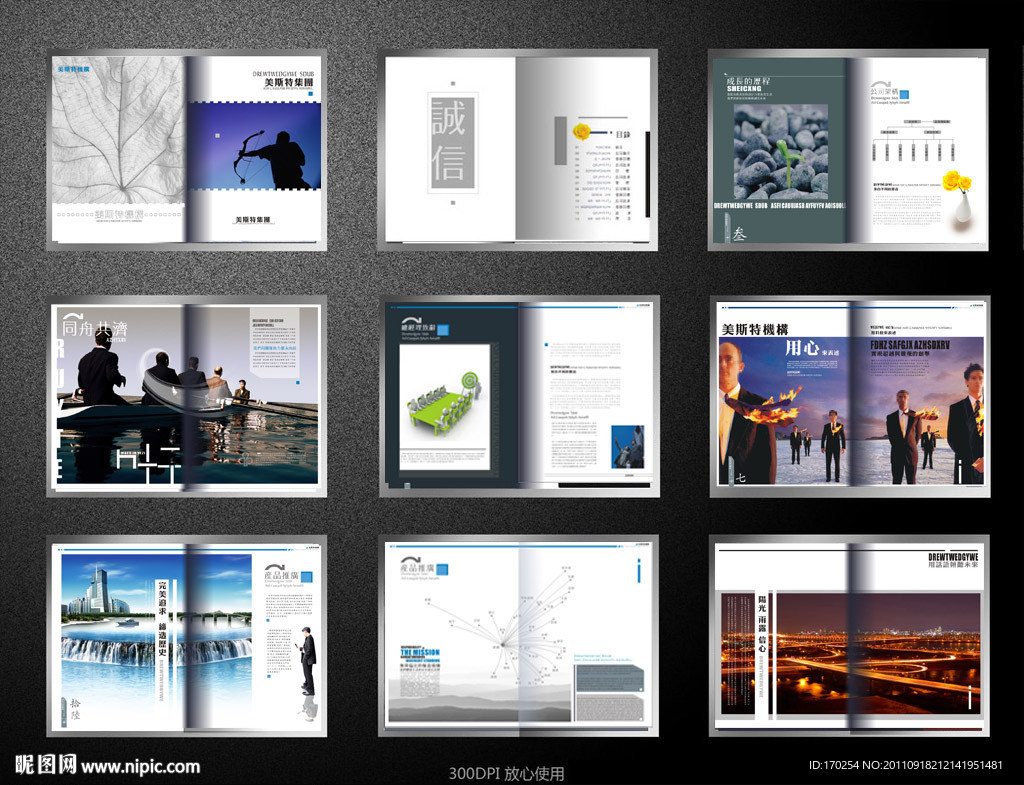The image size is (1024, 785).
Task: Click the yellow rose beside 目錄
Action: coord(581,131)
